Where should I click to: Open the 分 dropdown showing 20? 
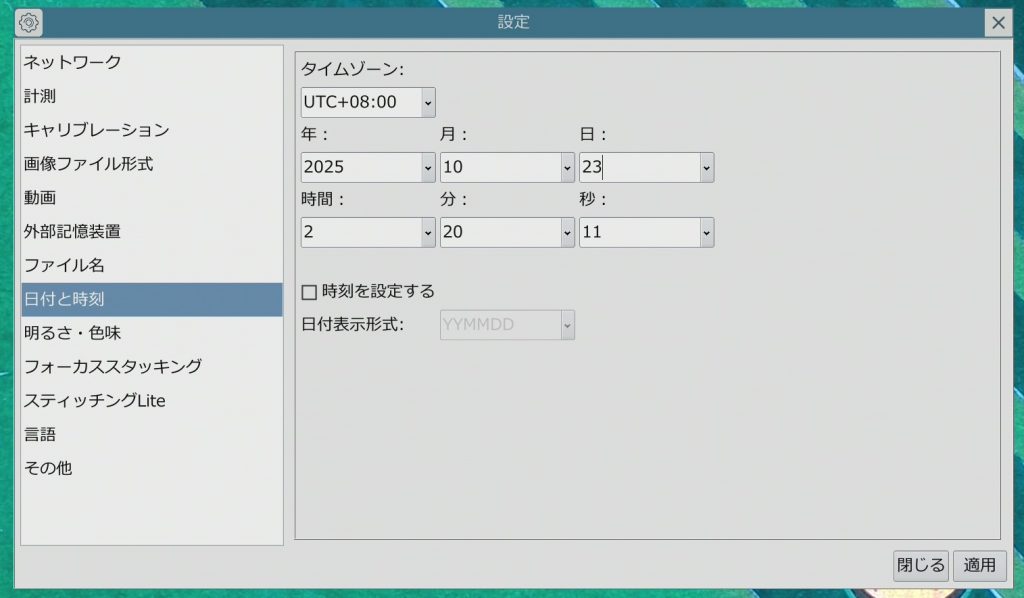click(567, 233)
